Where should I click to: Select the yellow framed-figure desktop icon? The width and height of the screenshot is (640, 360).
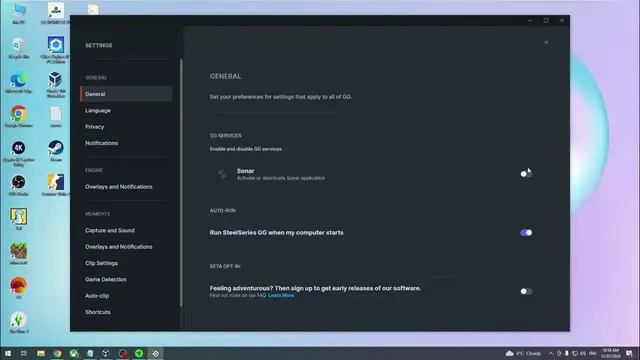click(x=19, y=219)
